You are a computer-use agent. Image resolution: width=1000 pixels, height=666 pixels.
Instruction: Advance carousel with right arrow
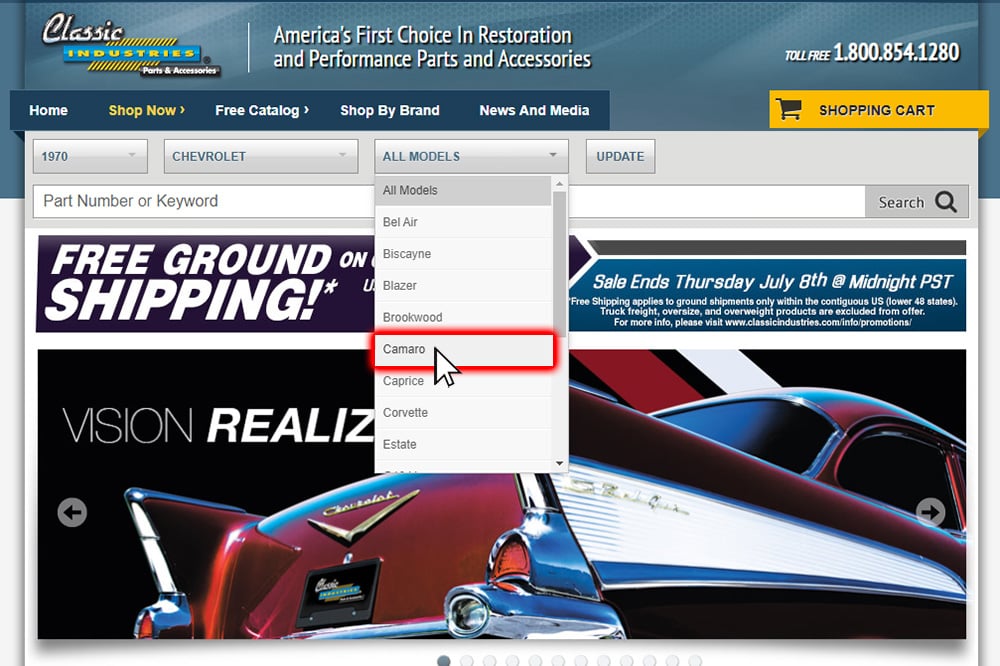(930, 512)
